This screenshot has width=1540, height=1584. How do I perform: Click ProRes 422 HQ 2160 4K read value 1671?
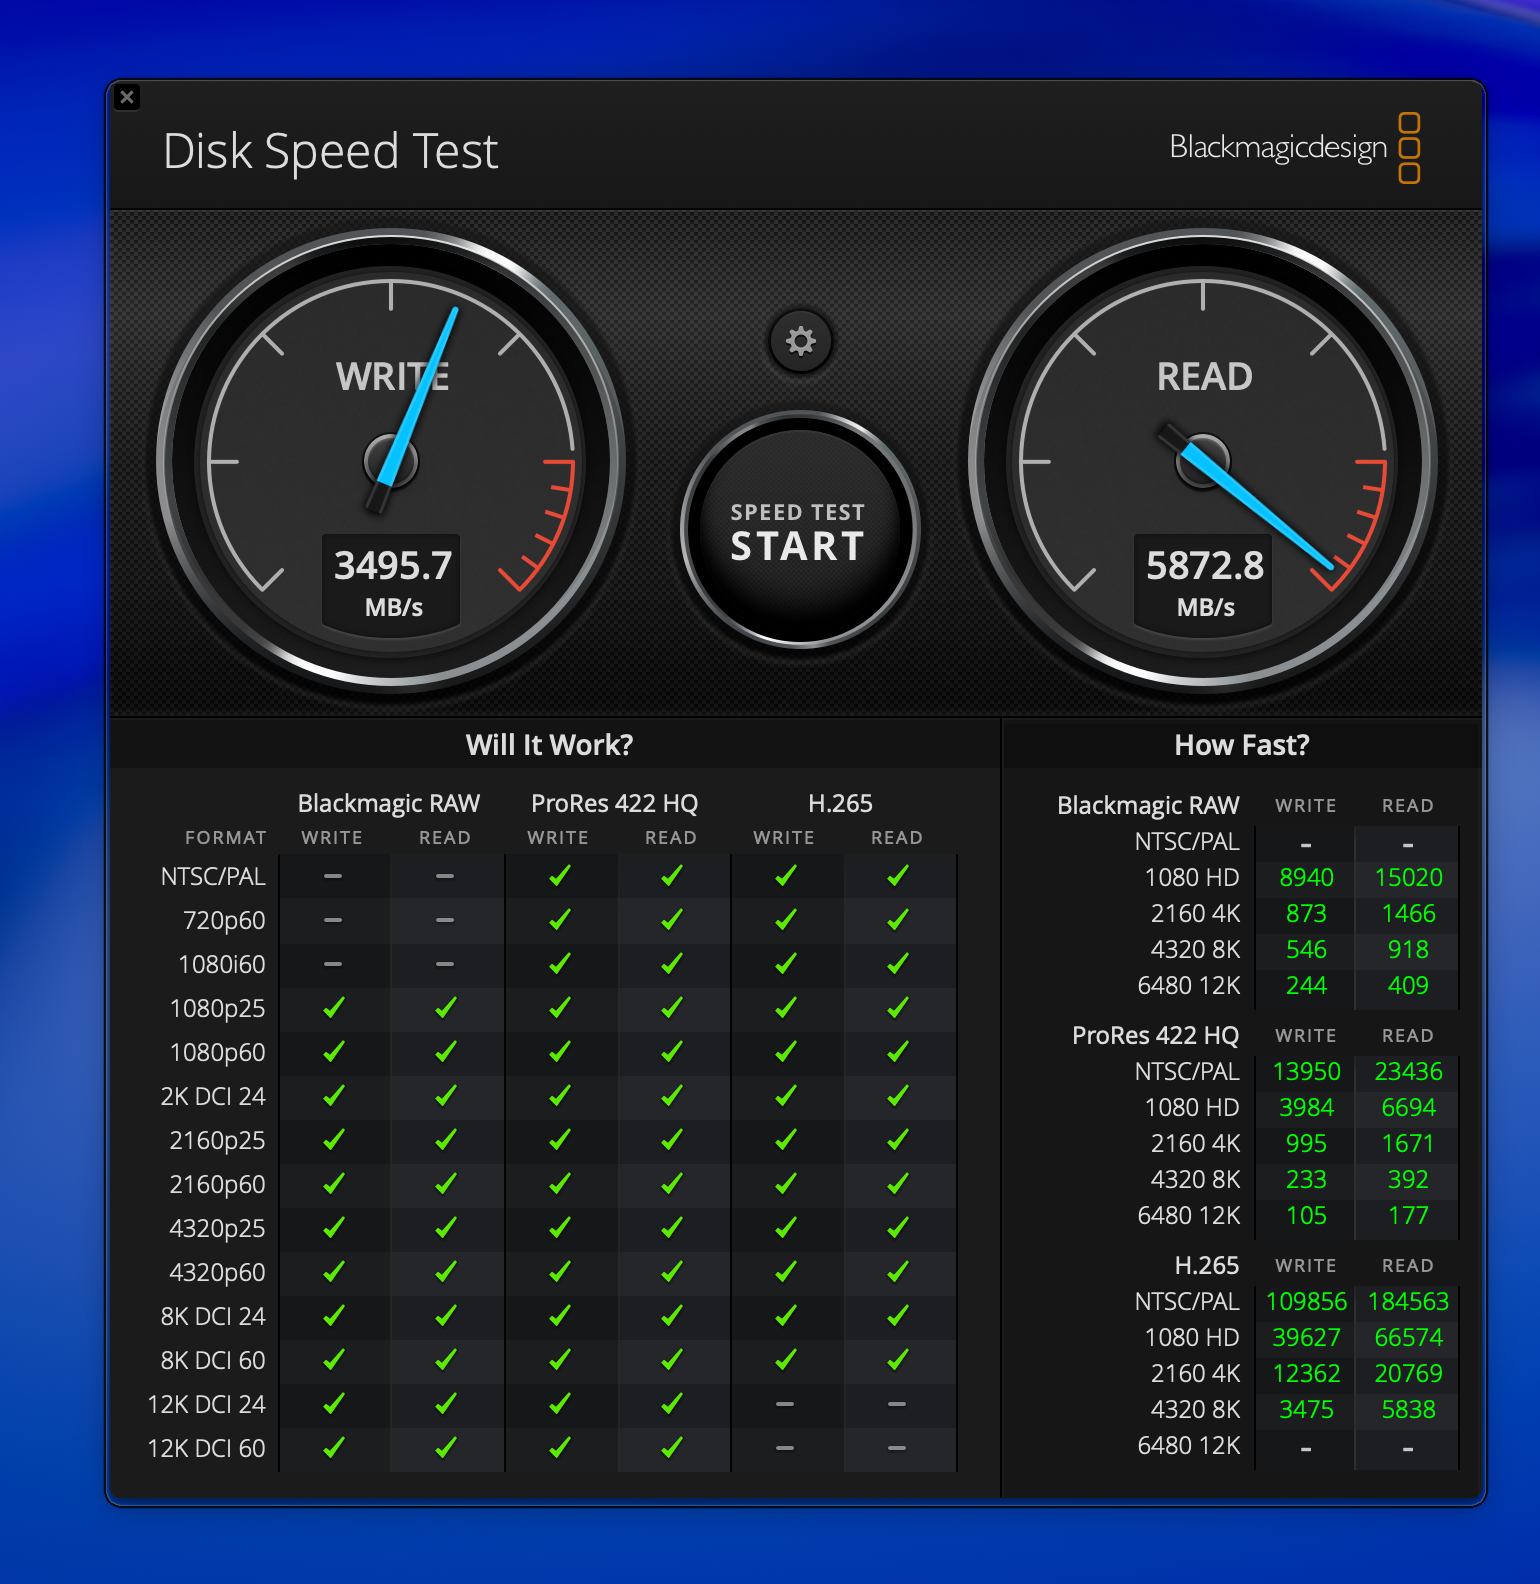click(1407, 1143)
